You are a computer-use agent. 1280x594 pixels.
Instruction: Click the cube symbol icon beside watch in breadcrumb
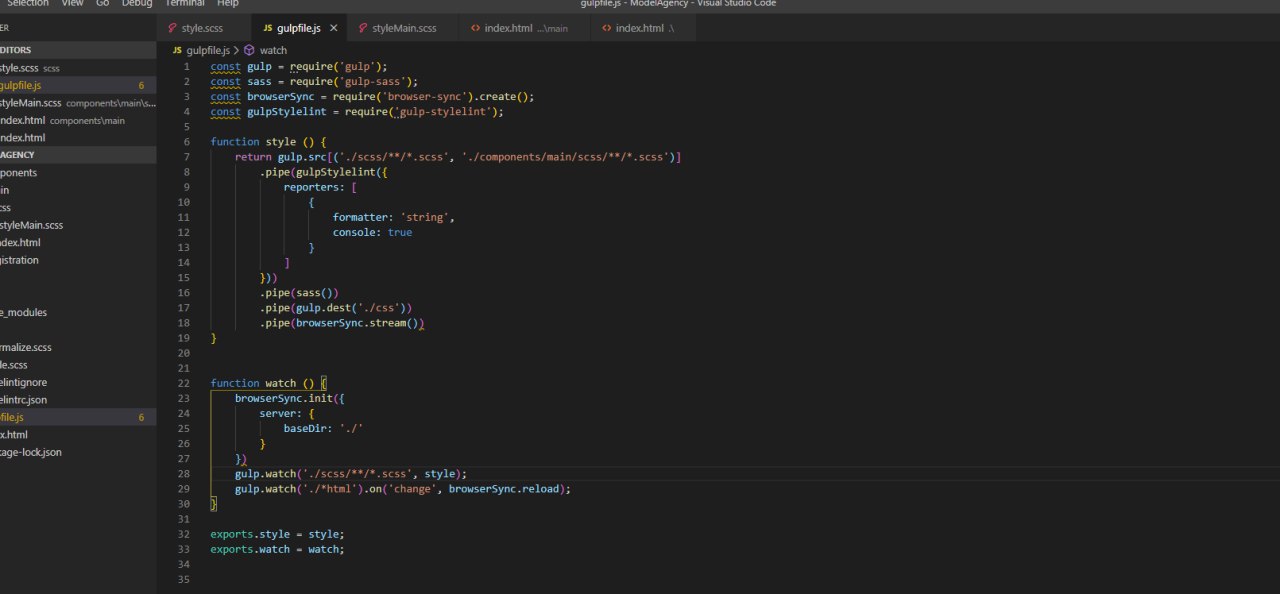[x=249, y=50]
